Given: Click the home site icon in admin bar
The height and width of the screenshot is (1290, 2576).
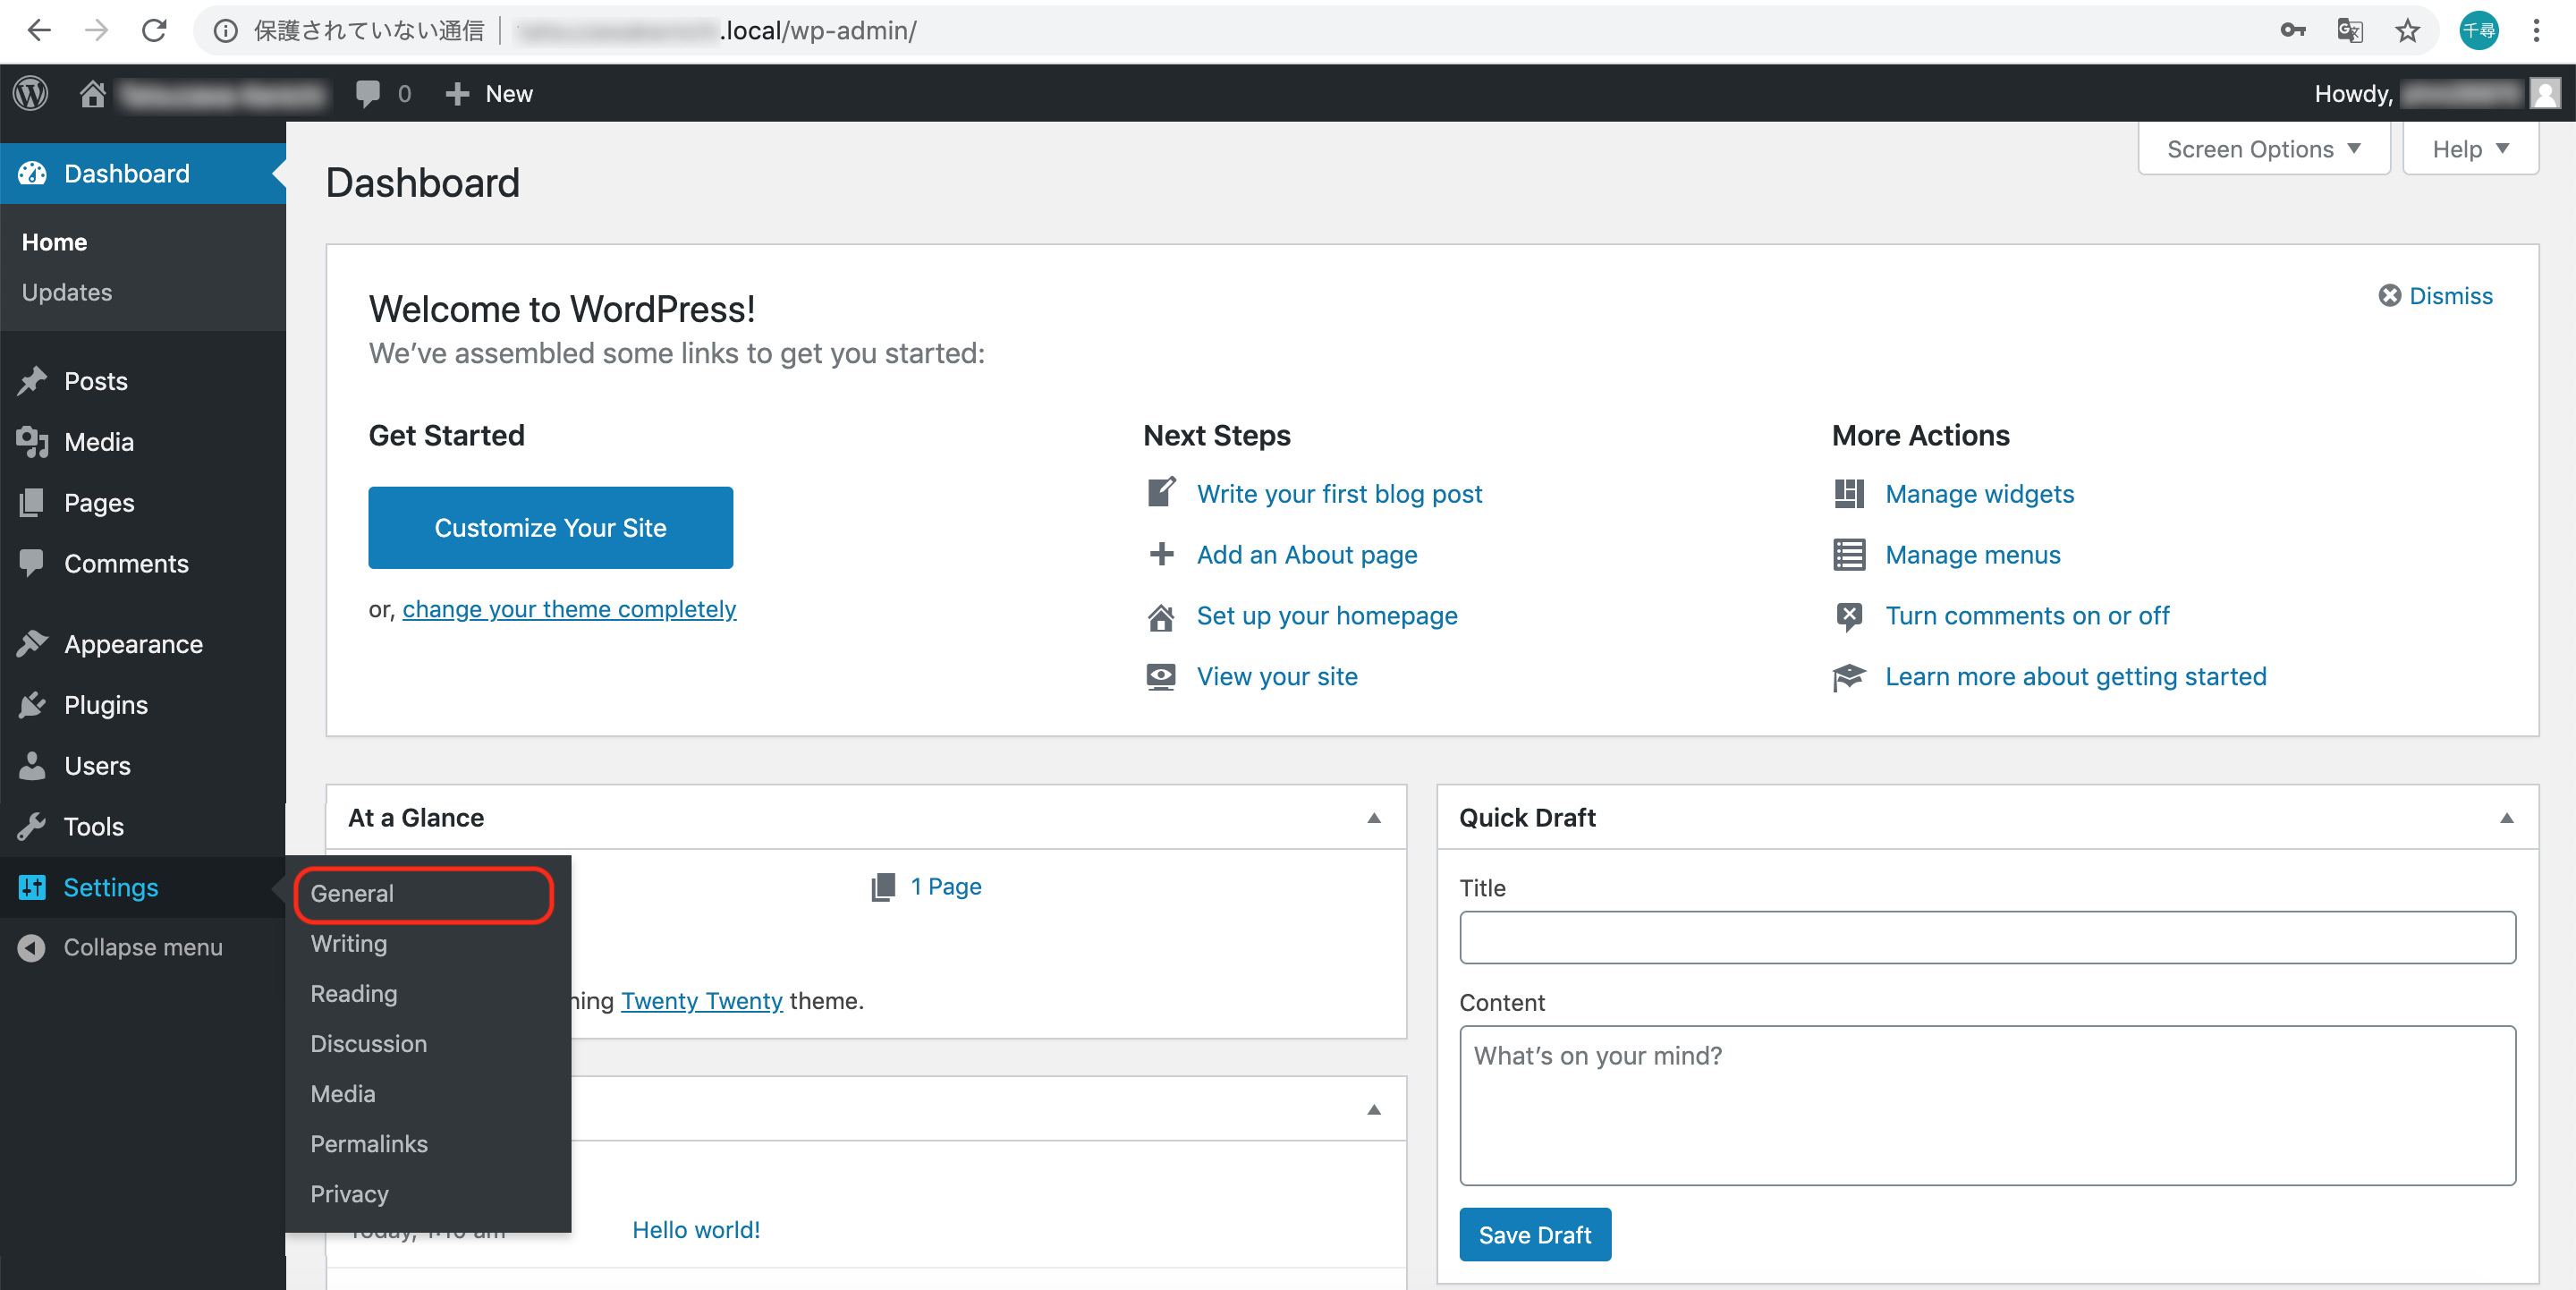Looking at the screenshot, I should point(93,93).
